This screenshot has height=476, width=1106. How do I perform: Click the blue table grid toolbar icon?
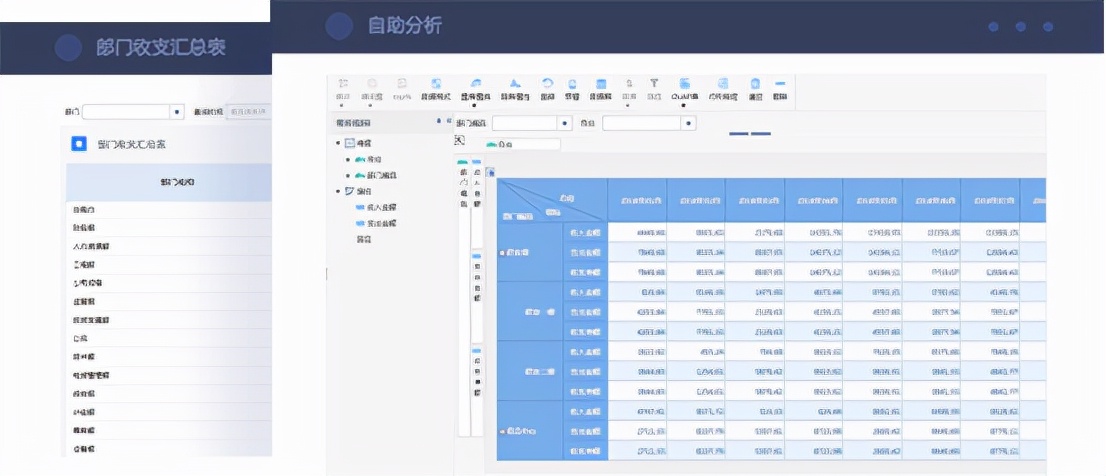[601, 83]
